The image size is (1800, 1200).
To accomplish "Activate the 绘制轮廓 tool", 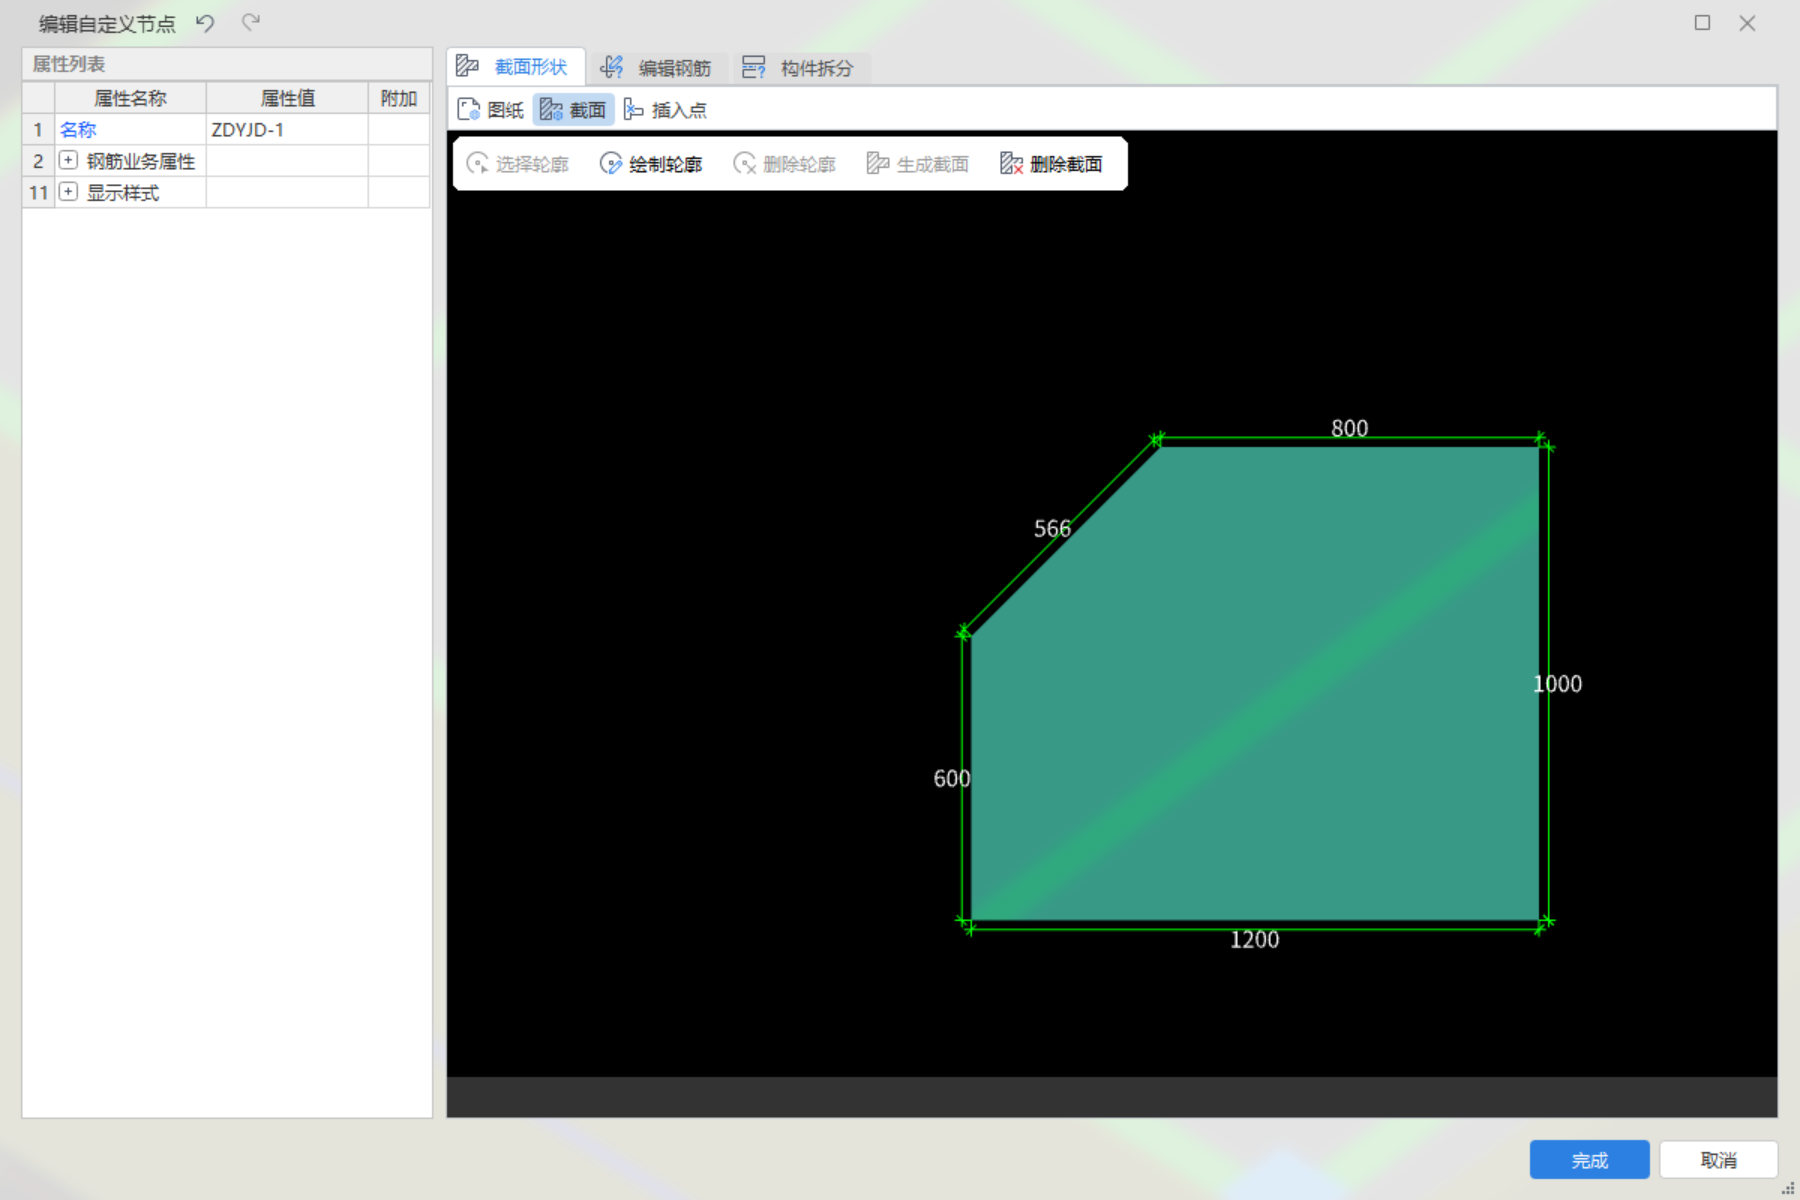I will [651, 164].
